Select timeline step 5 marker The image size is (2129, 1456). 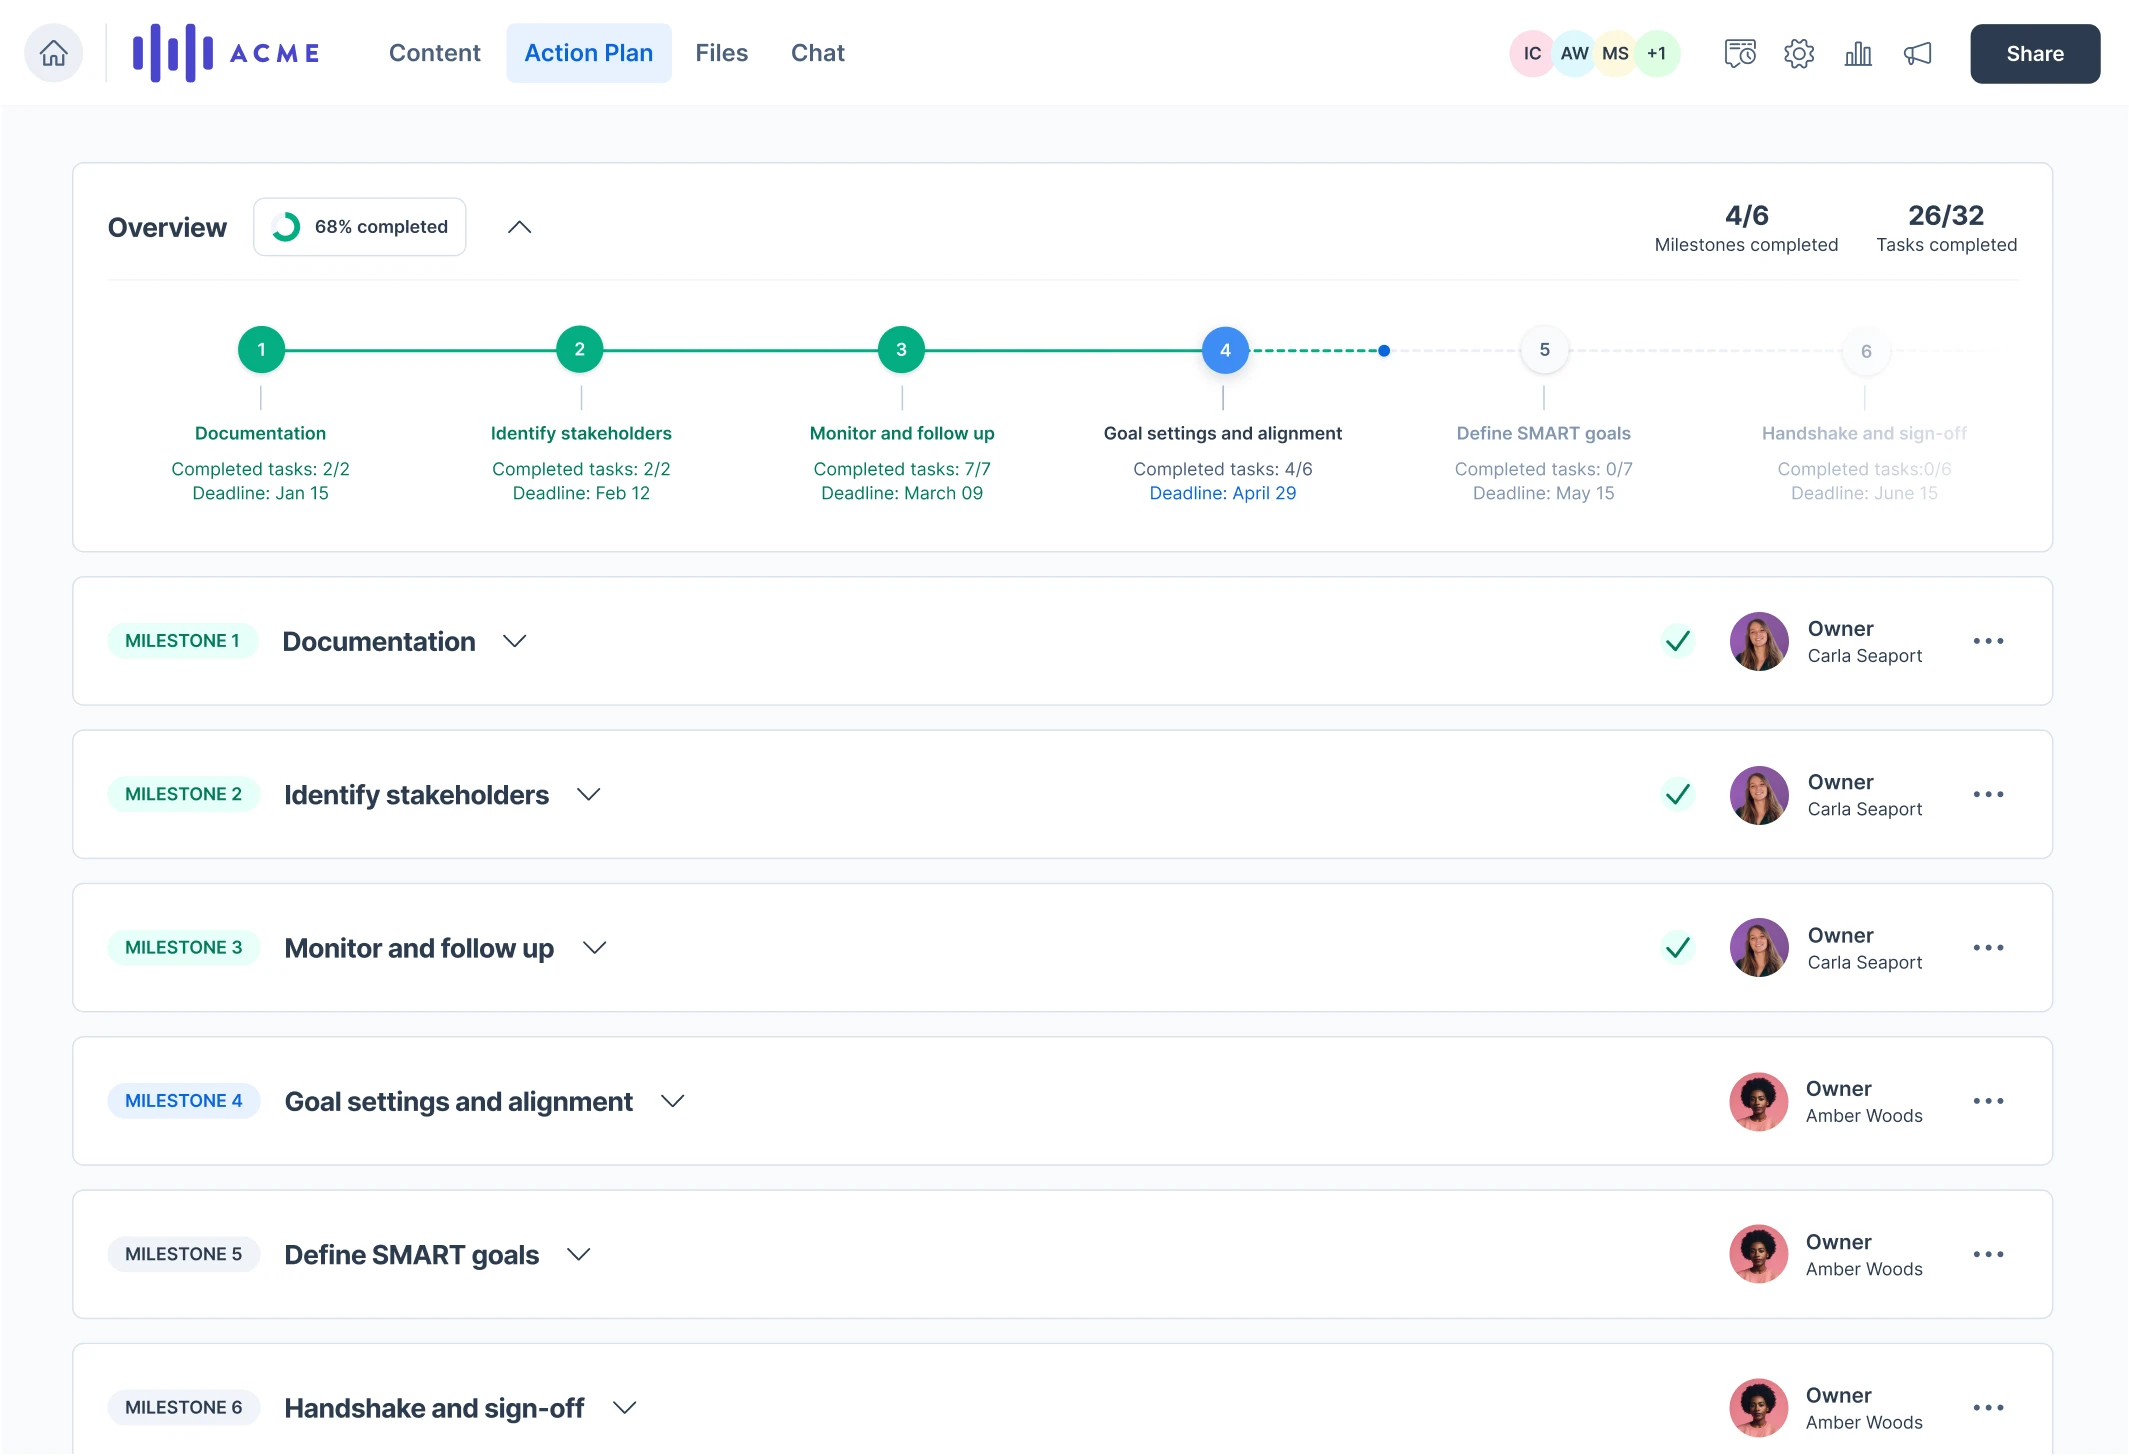pos(1544,350)
